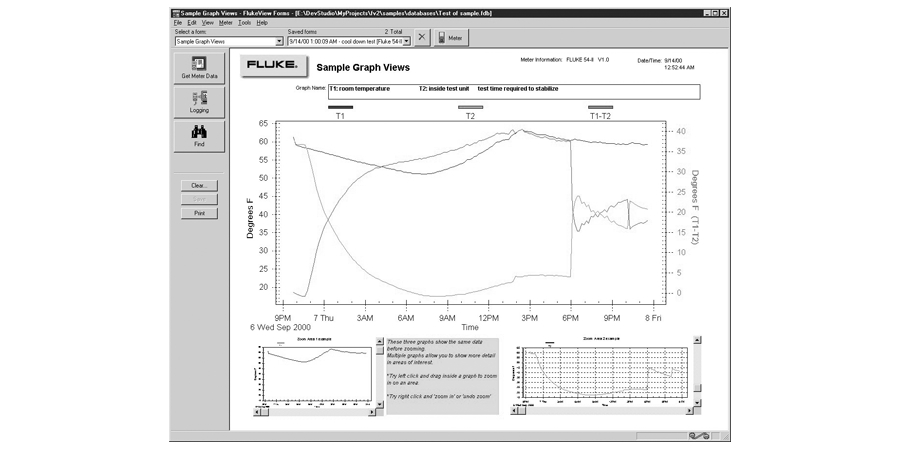Minimize the FlukeView Forms window
Image resolution: width=900 pixels, height=450 pixels.
708,13
